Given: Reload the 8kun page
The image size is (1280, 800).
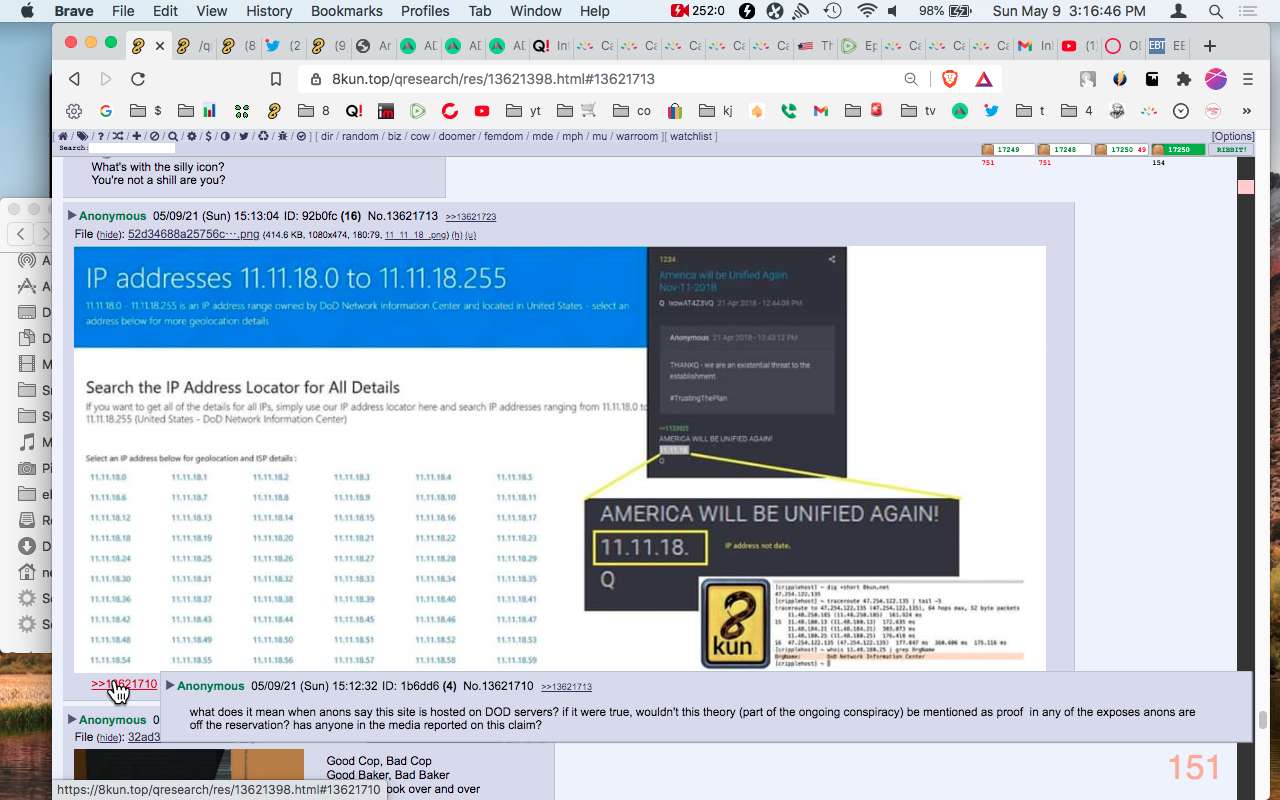Looking at the screenshot, I should [x=138, y=79].
